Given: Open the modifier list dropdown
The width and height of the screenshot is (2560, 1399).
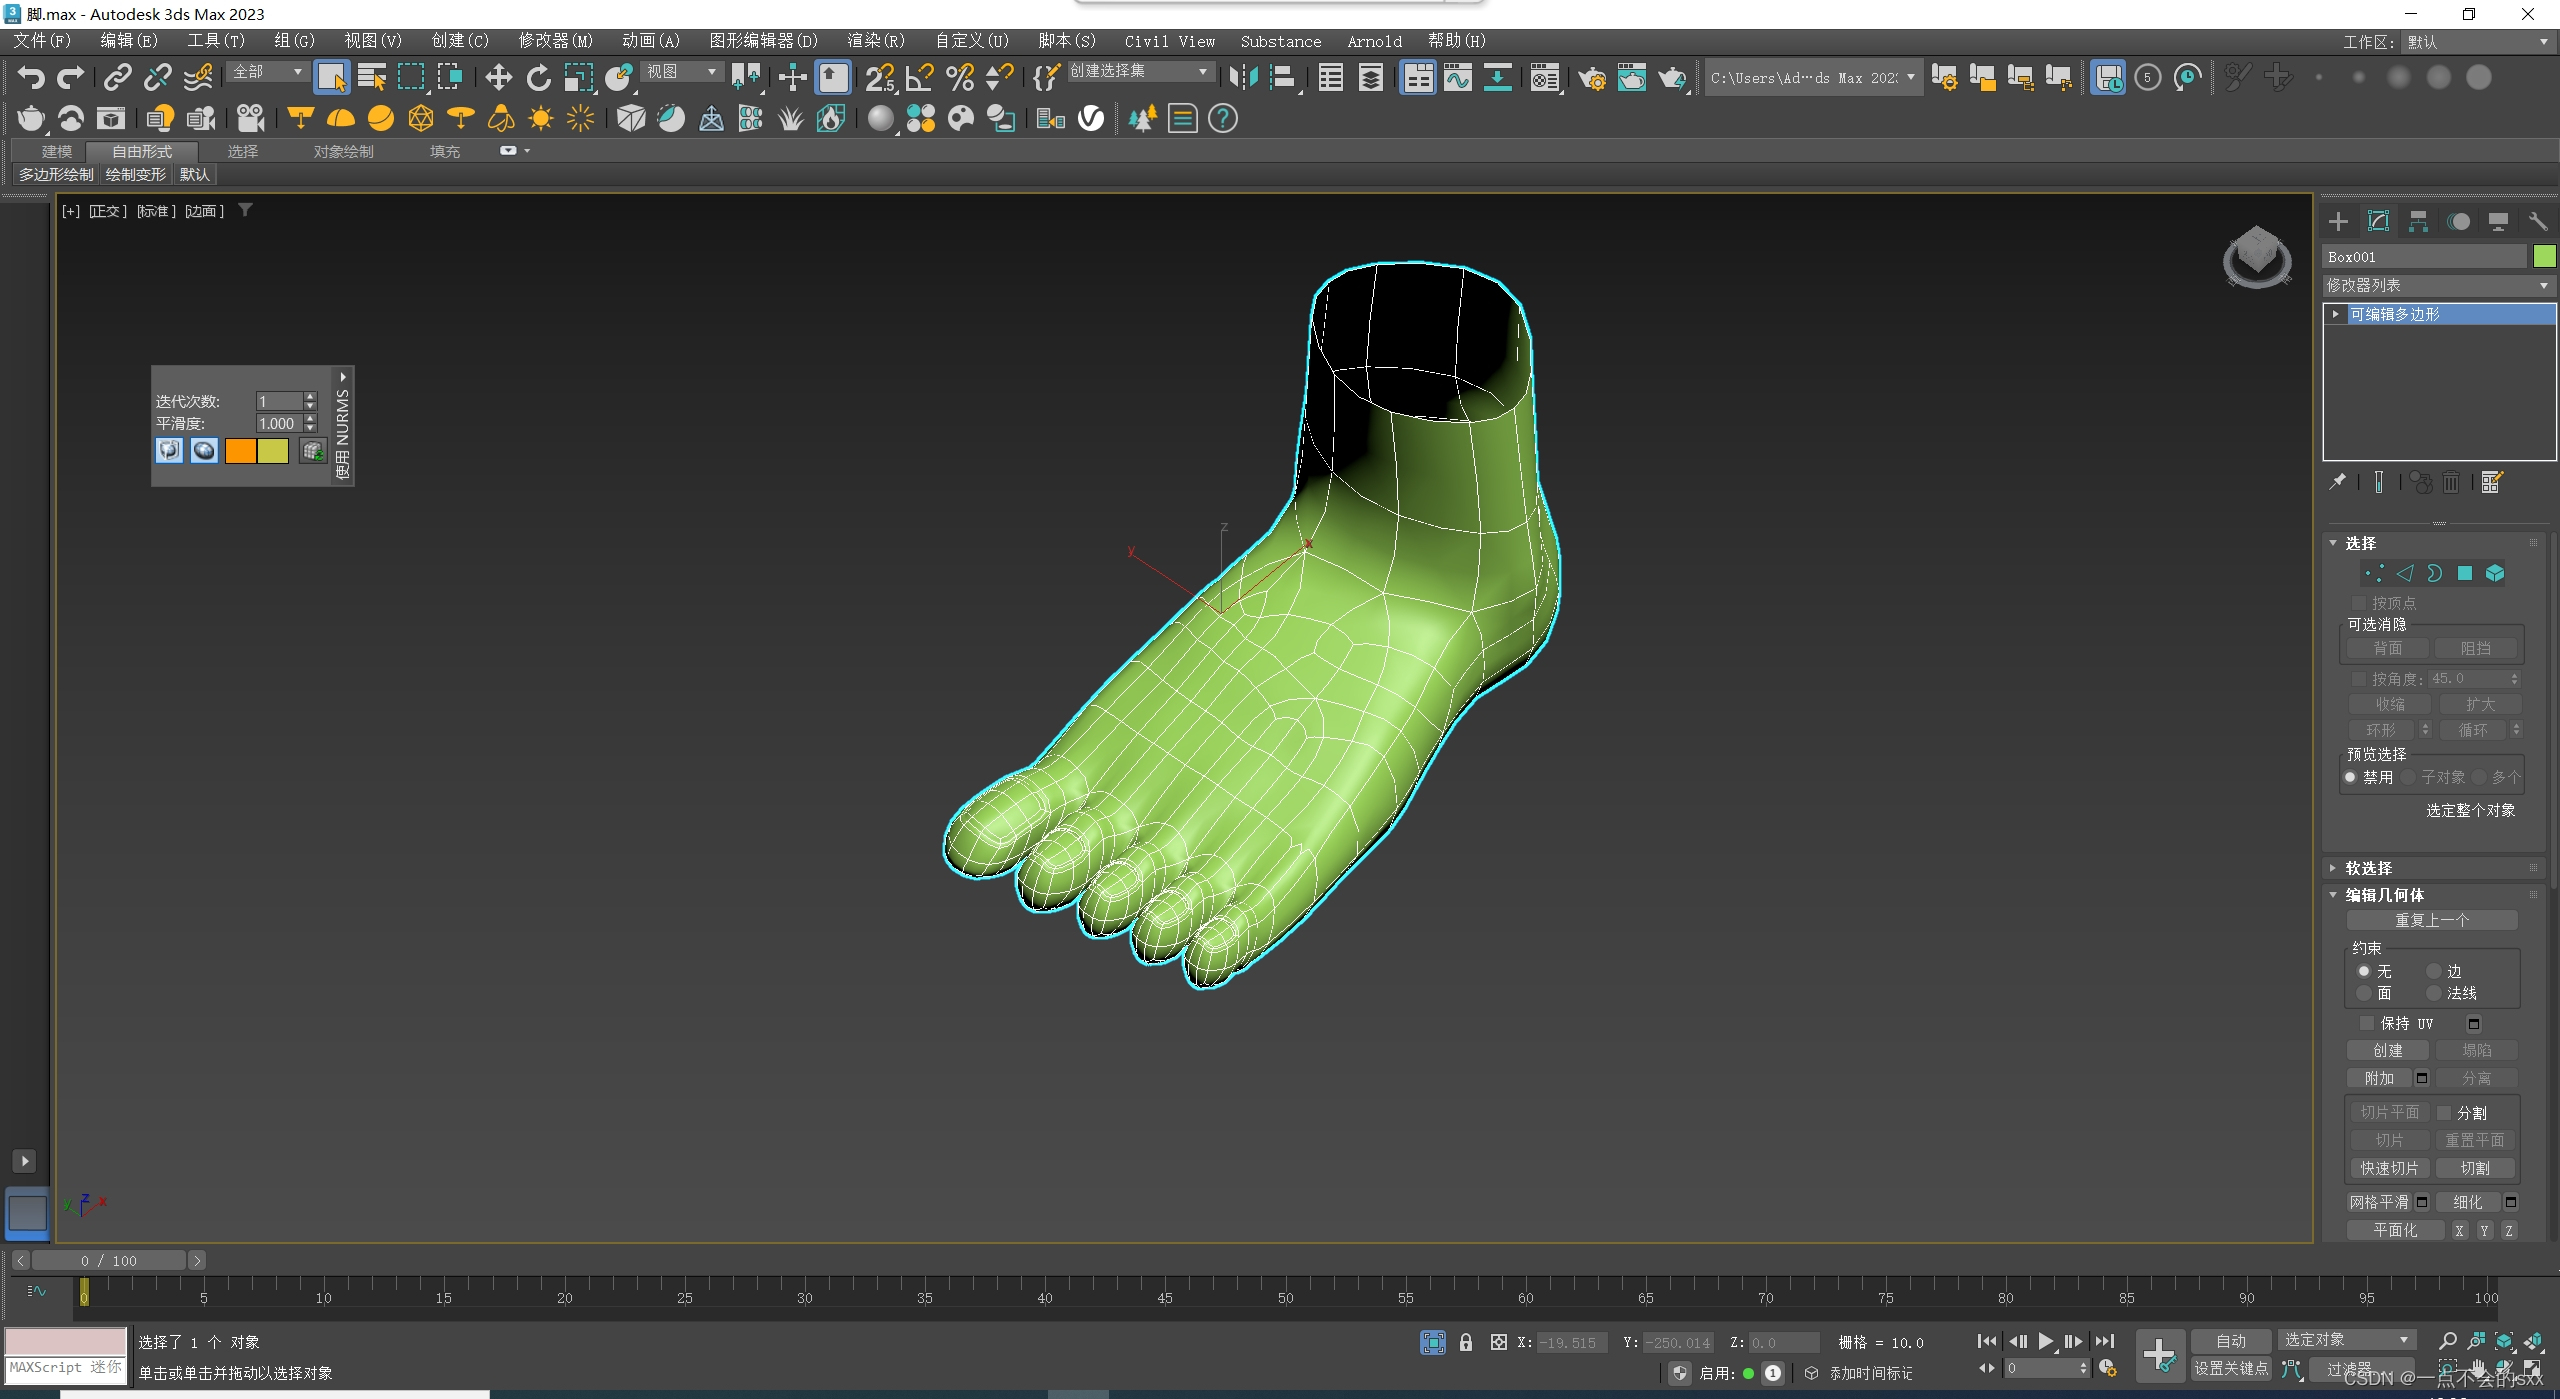Looking at the screenshot, I should (x=2437, y=285).
